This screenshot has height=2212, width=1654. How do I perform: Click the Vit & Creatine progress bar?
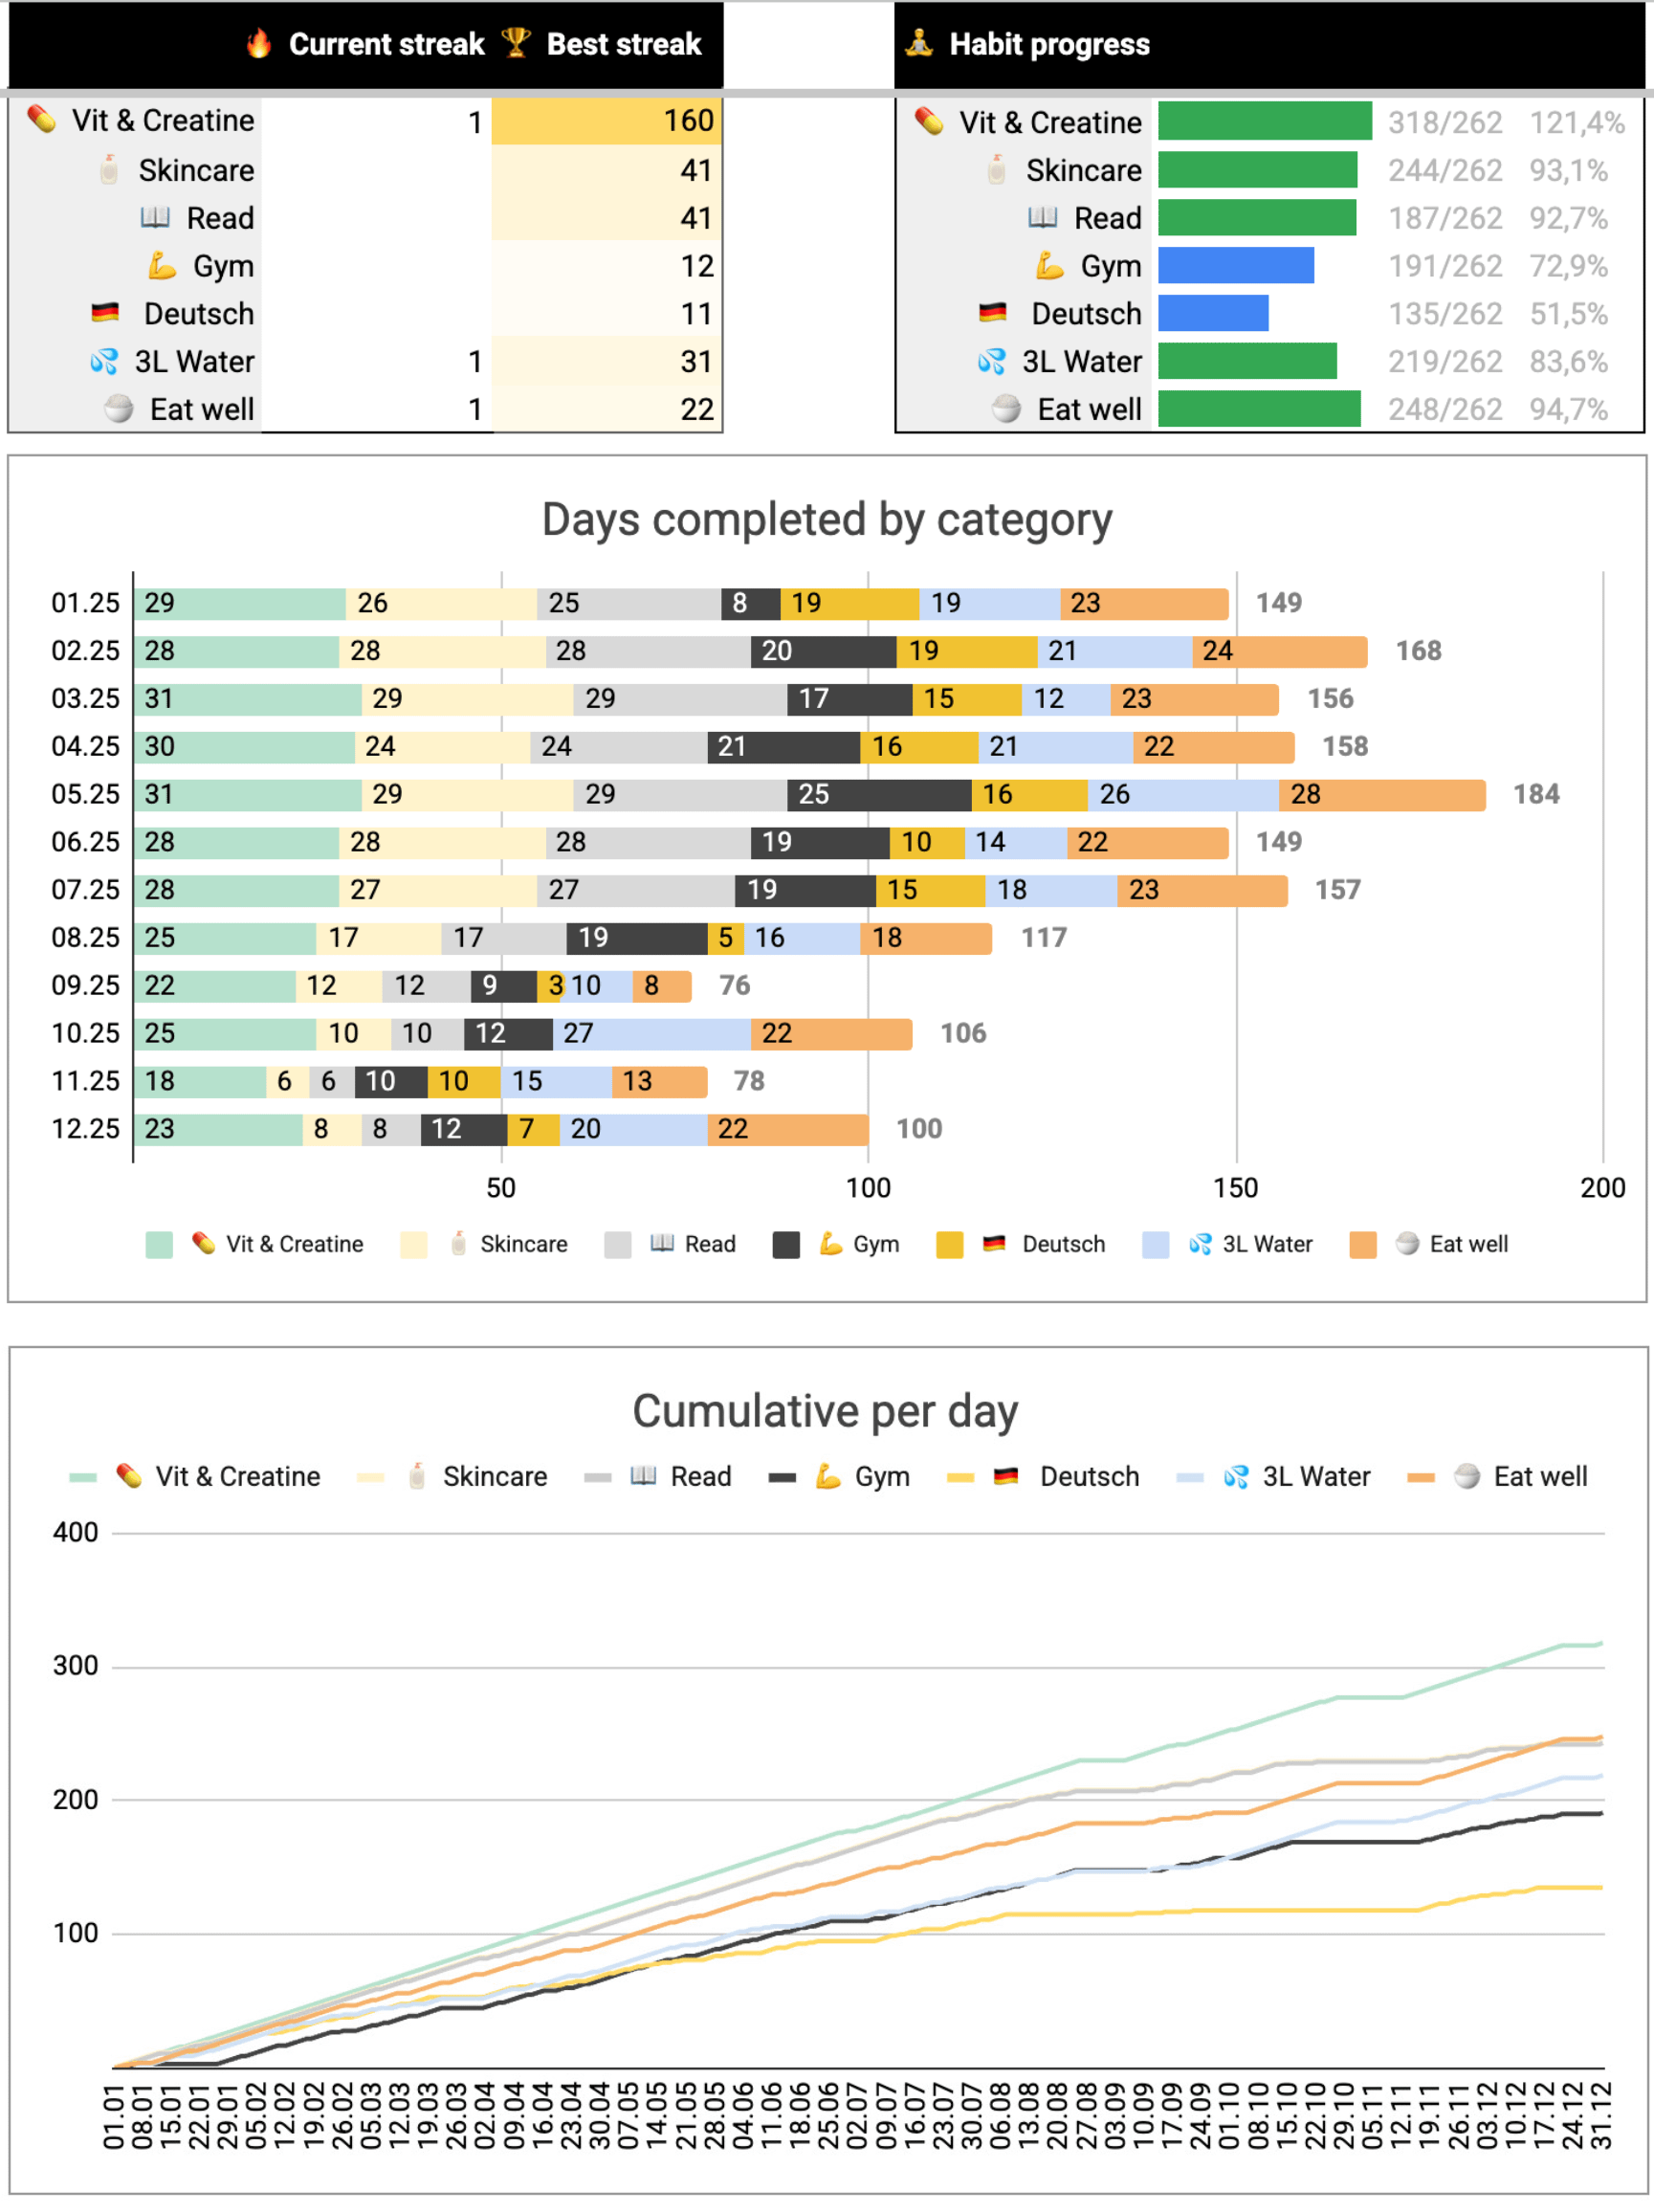(x=1264, y=122)
